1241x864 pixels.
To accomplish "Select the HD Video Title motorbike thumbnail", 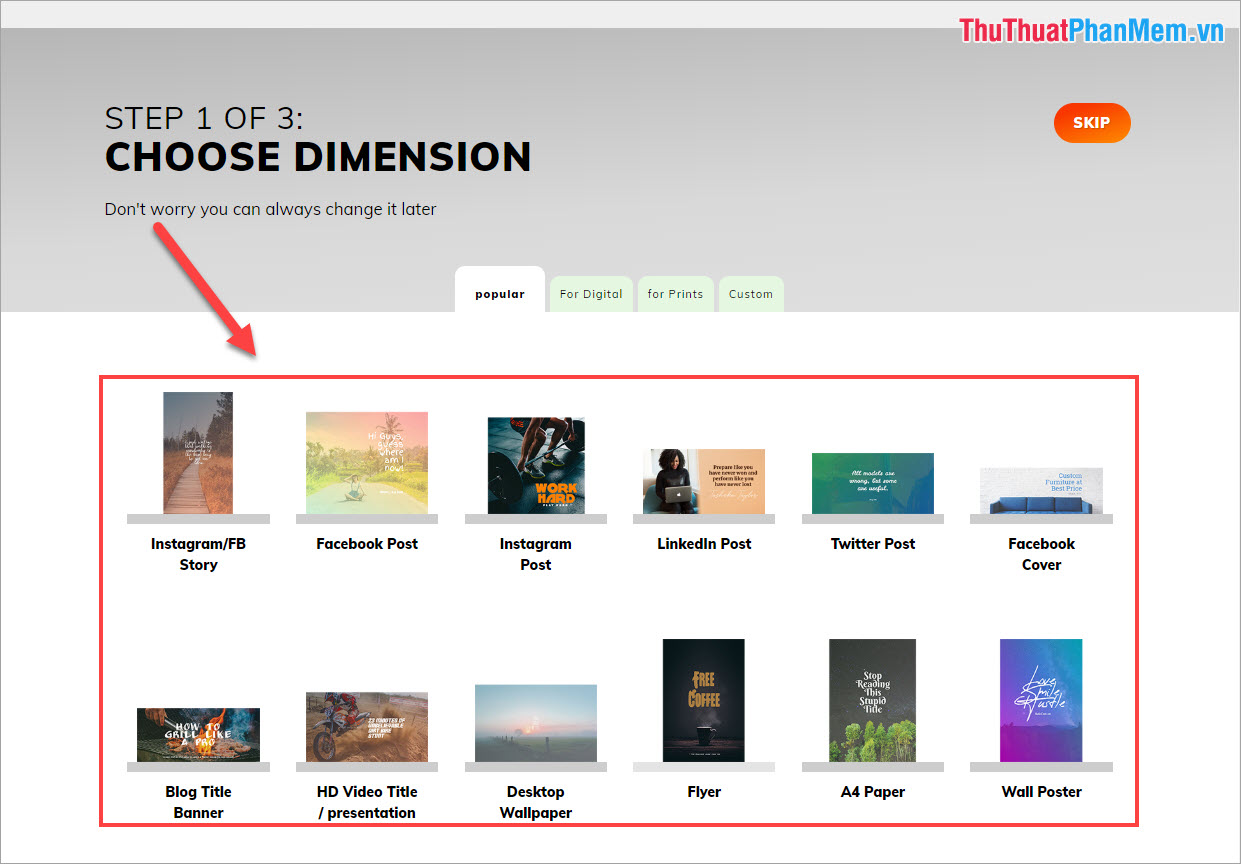I will [x=367, y=726].
